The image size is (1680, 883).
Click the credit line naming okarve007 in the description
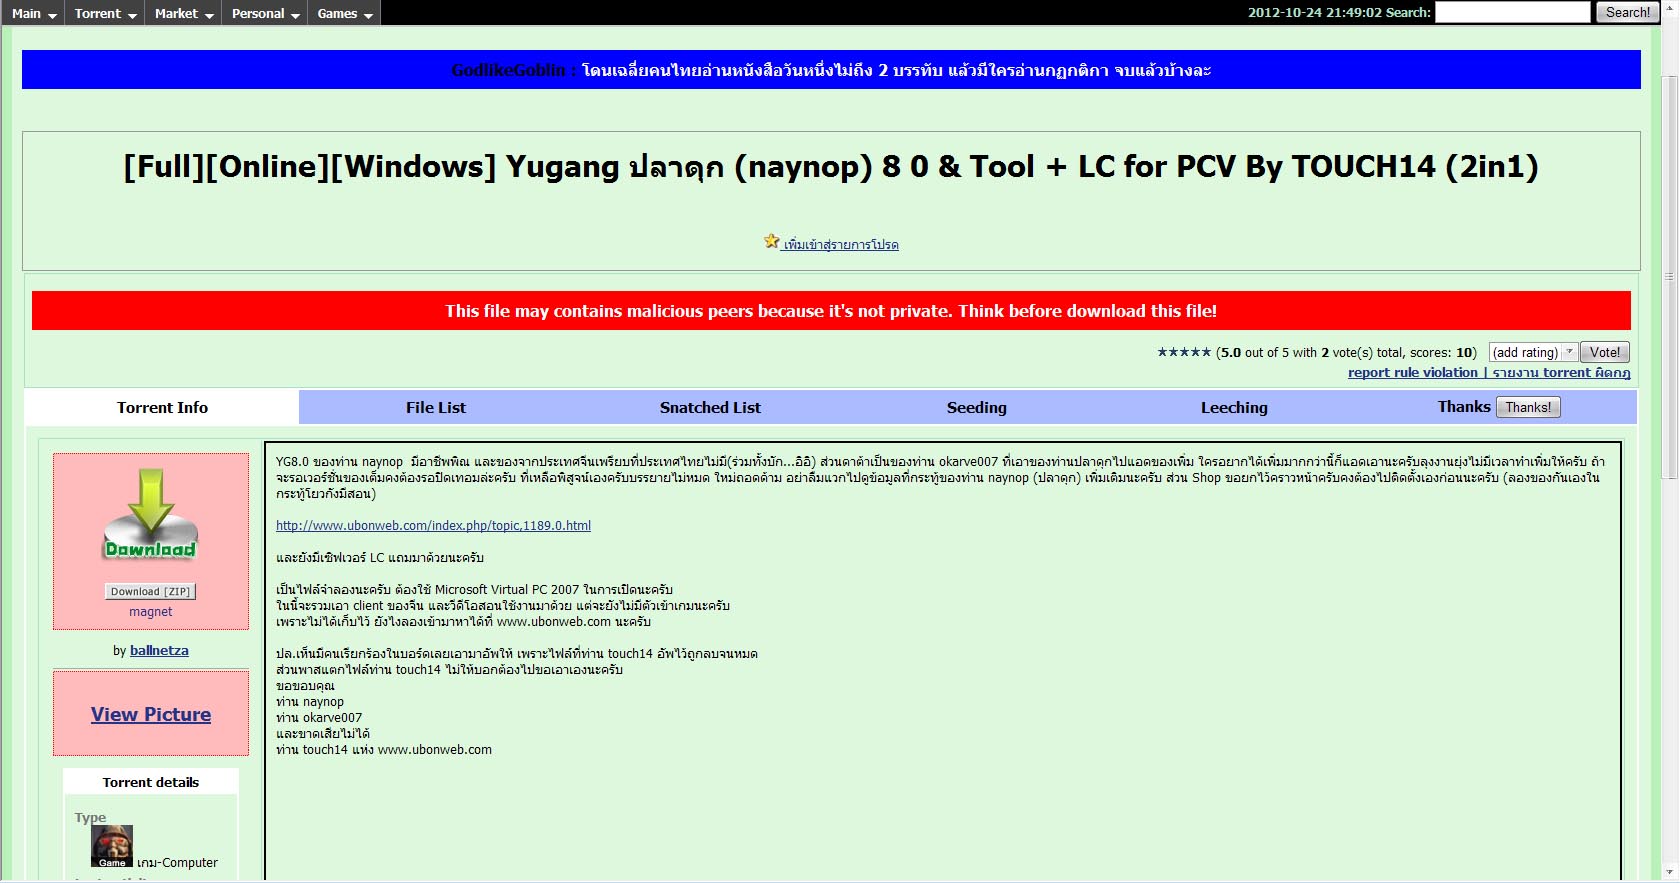click(319, 717)
